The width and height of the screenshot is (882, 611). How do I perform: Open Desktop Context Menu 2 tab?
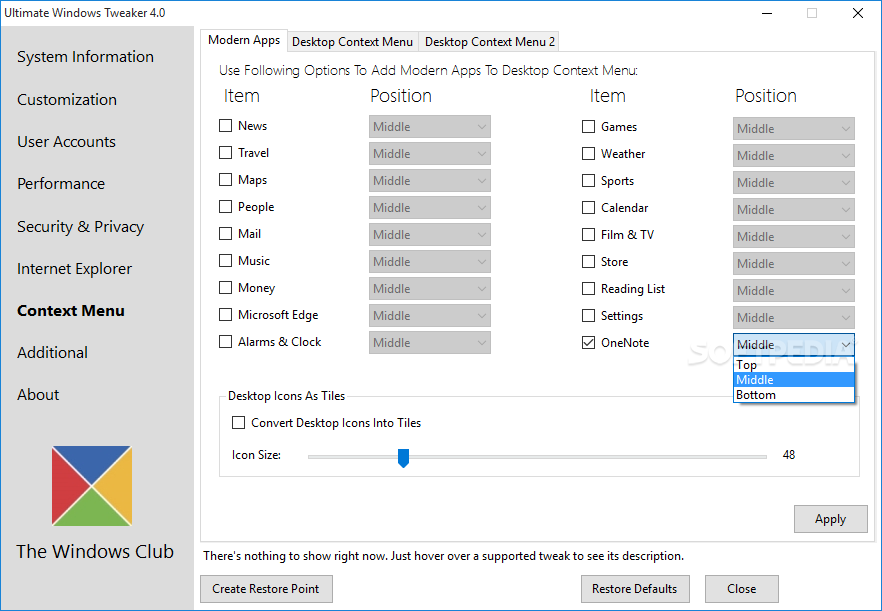pyautogui.click(x=489, y=42)
